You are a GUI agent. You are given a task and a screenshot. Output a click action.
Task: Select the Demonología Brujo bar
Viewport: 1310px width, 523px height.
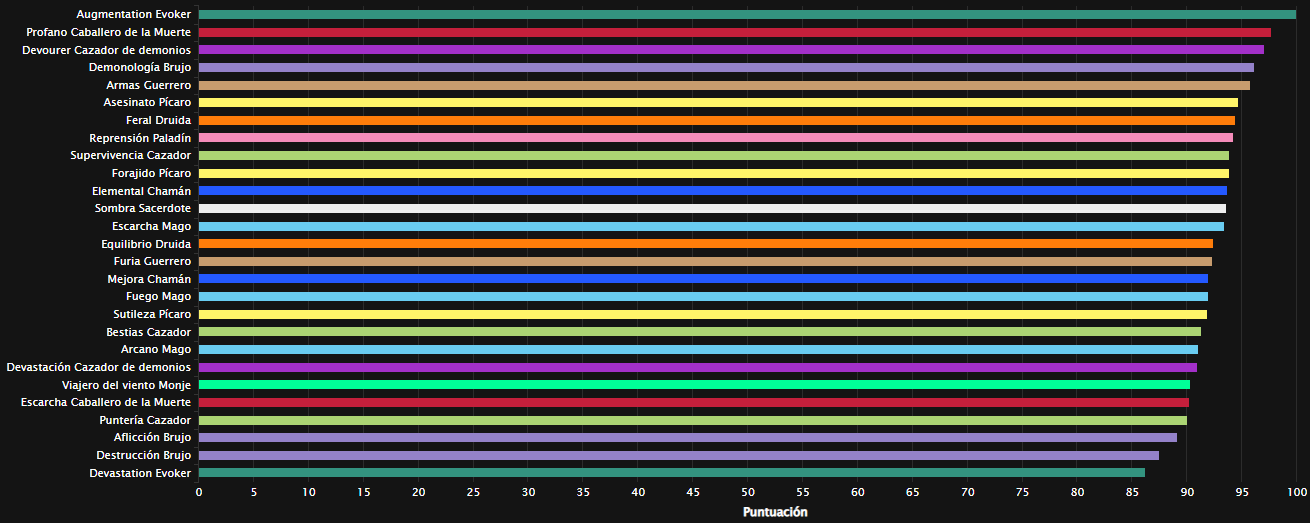click(725, 68)
